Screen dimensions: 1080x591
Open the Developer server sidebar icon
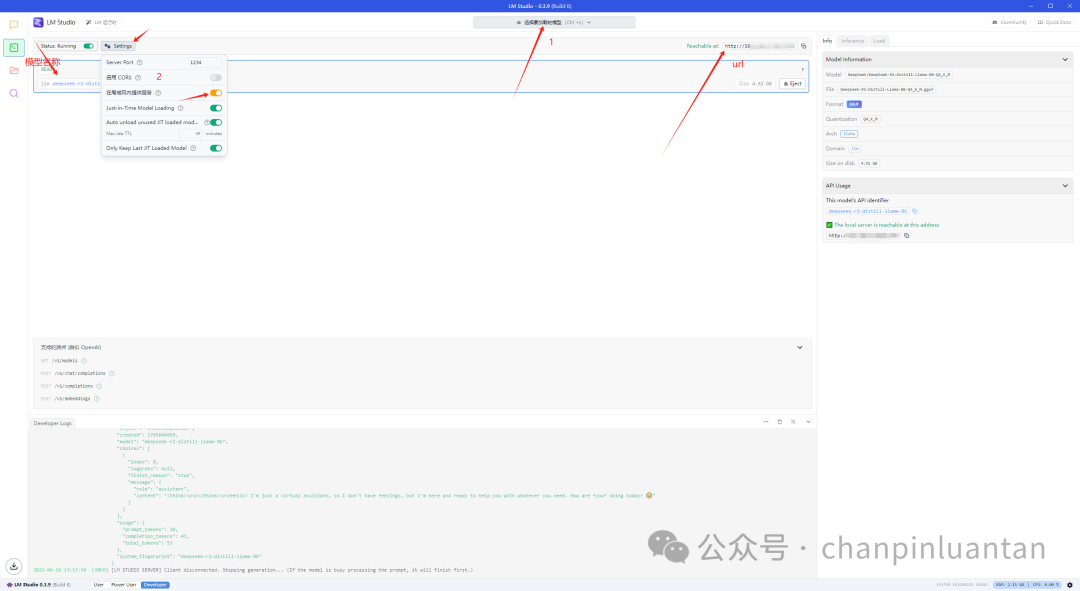14,48
